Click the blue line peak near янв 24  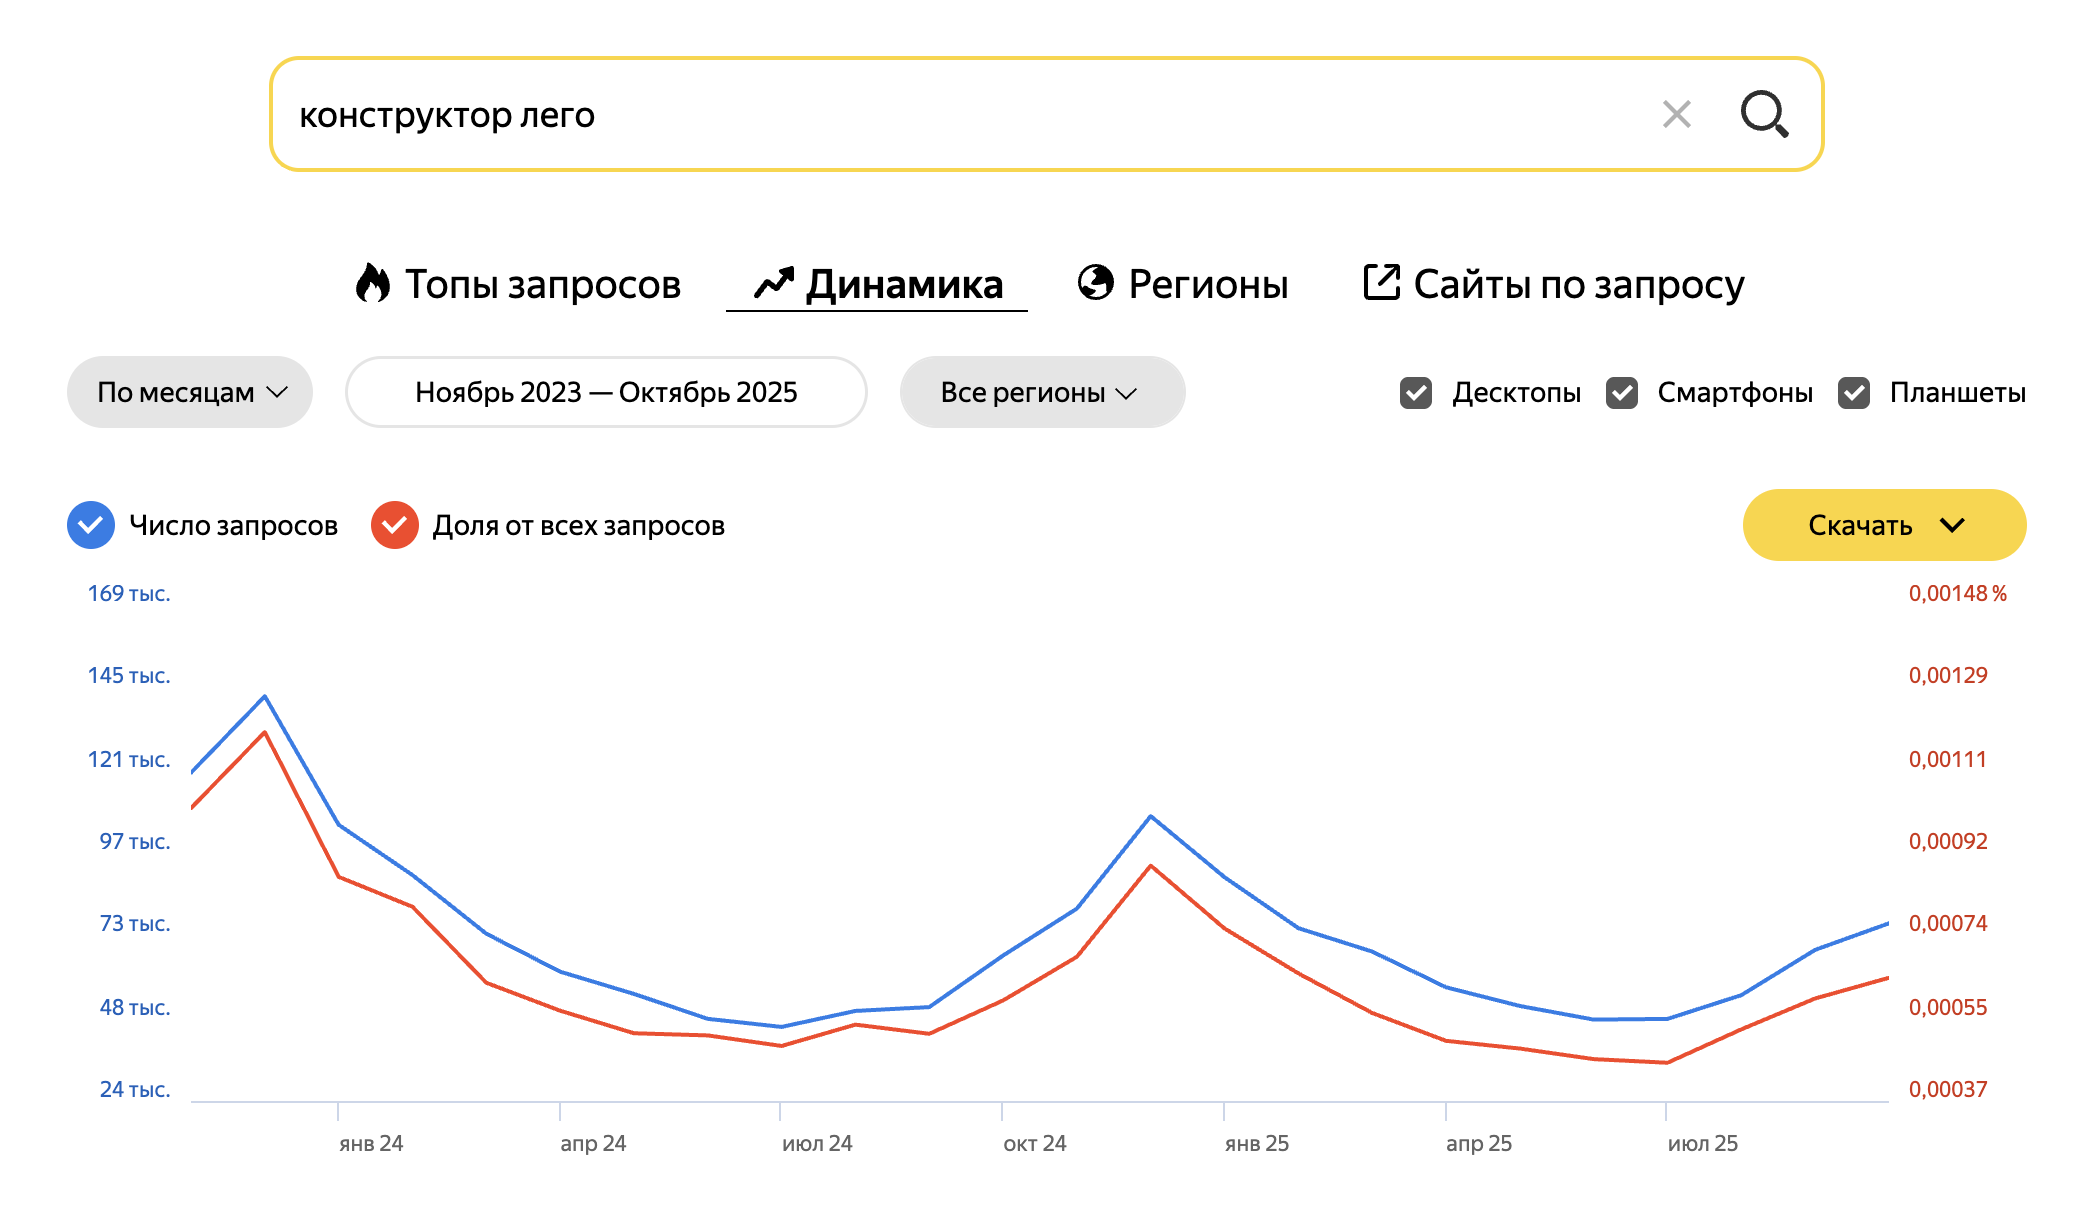point(265,696)
